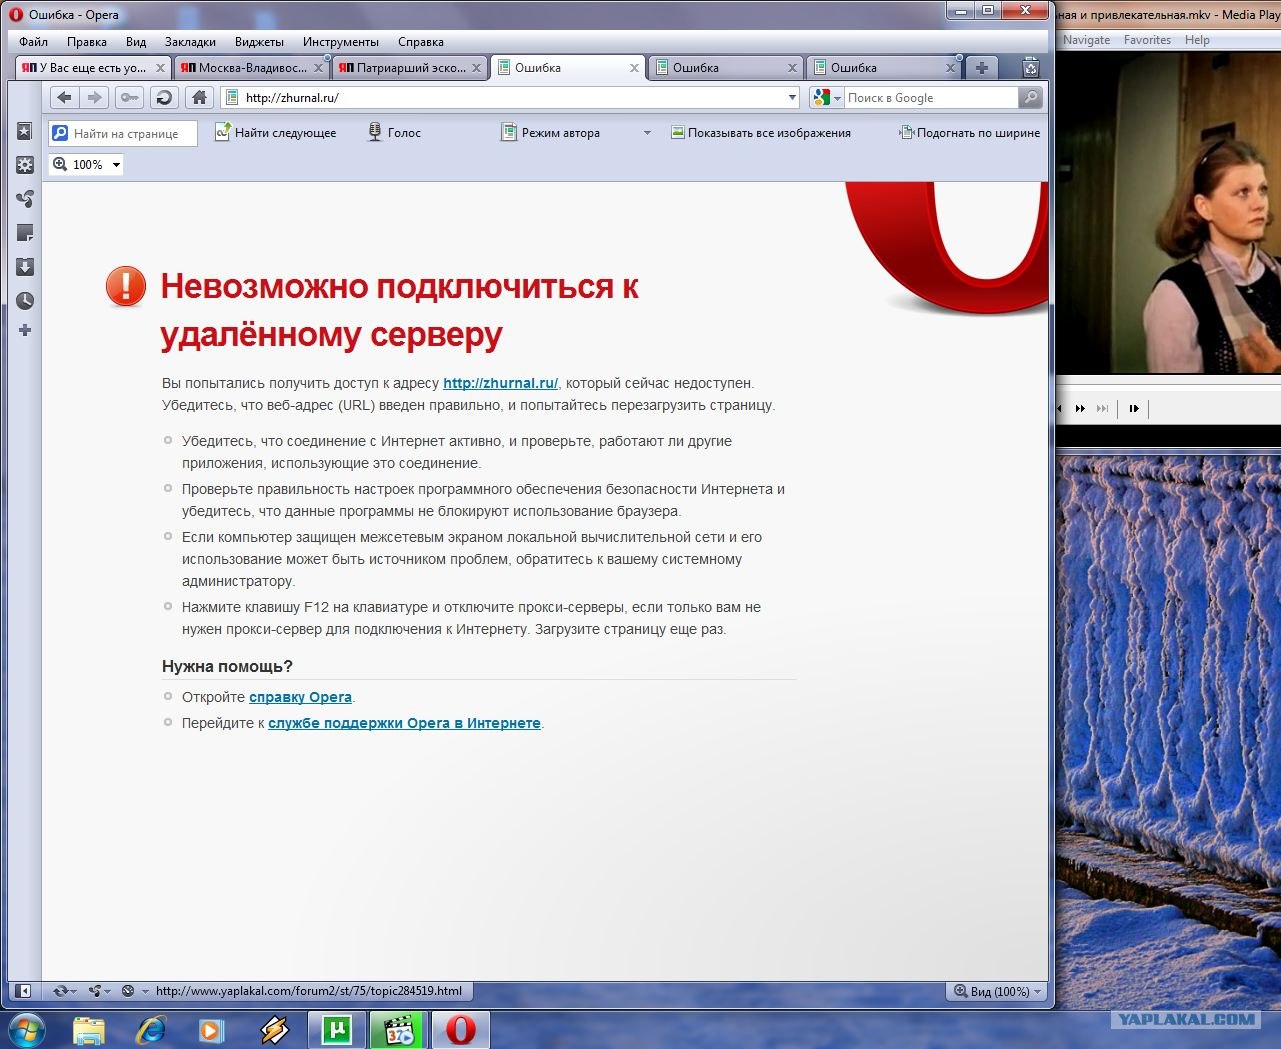Open Winamp from the taskbar
This screenshot has height=1049, width=1281.
(x=274, y=1029)
